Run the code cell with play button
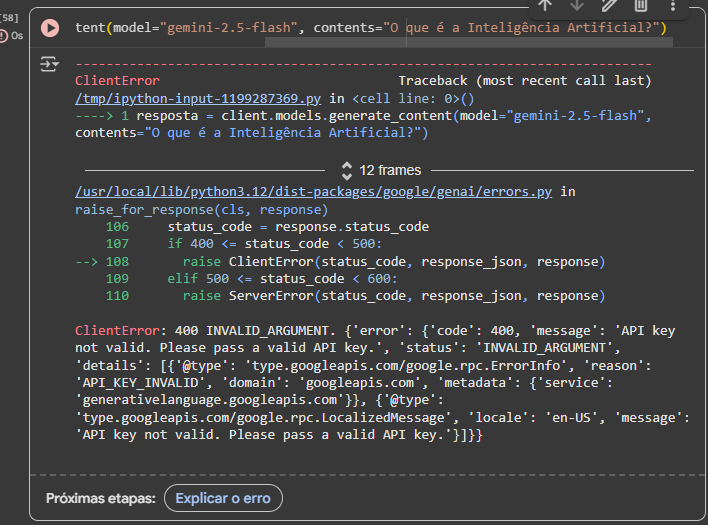 pos(50,27)
